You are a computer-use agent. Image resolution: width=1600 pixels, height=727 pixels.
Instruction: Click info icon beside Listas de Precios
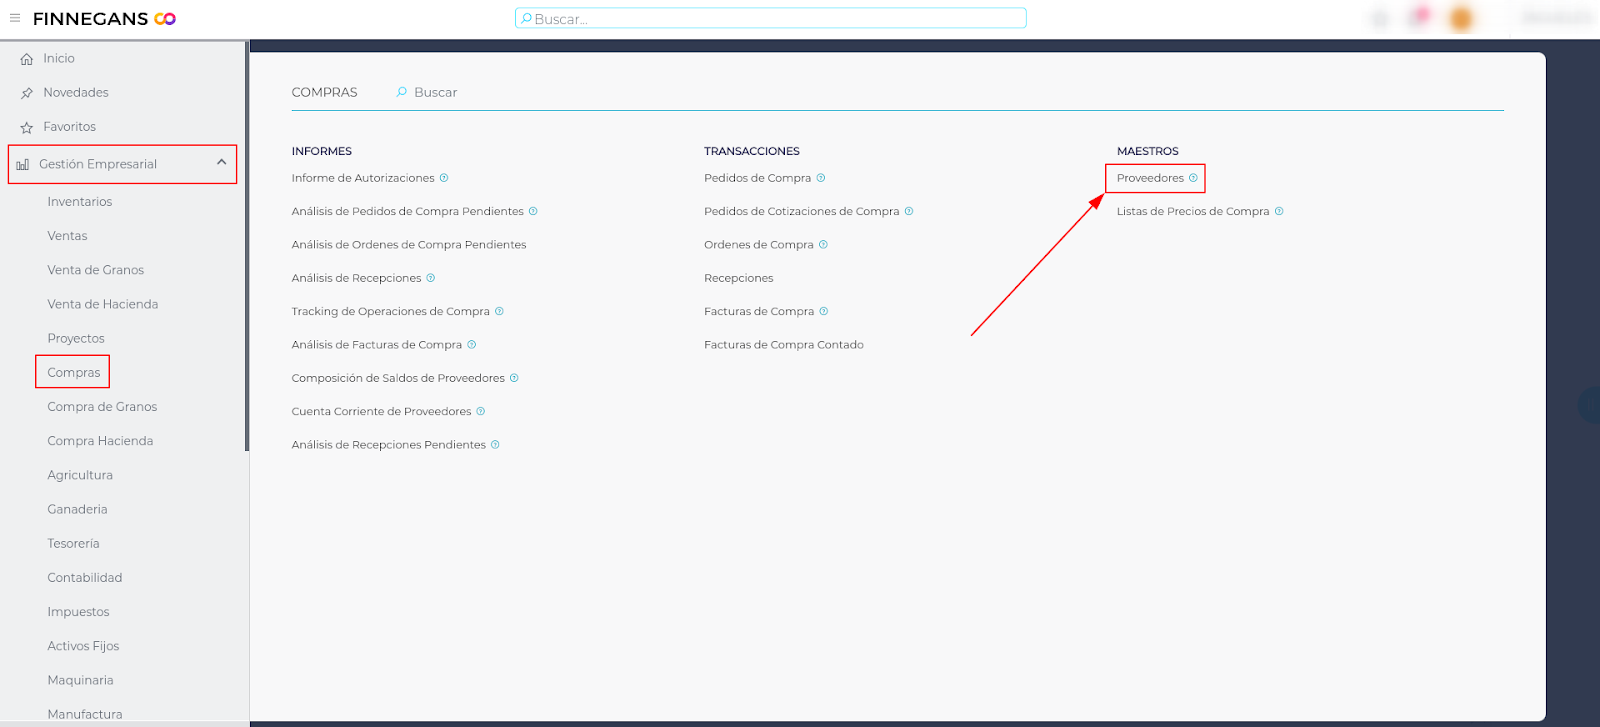click(1279, 211)
